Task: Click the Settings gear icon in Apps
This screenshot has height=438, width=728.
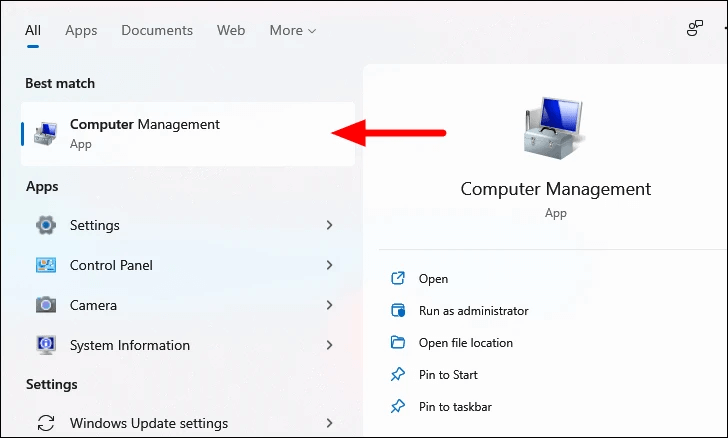Action: [46, 225]
